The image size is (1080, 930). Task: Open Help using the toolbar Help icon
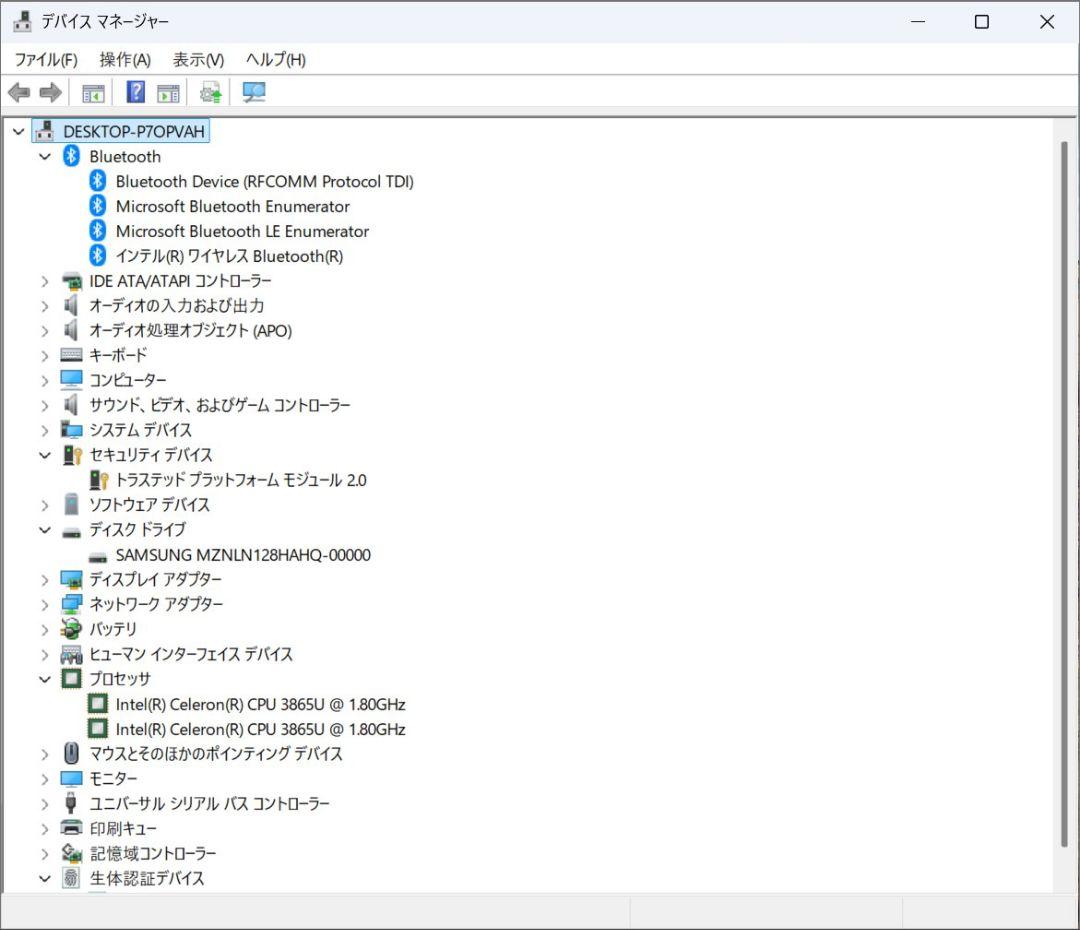pos(133,92)
